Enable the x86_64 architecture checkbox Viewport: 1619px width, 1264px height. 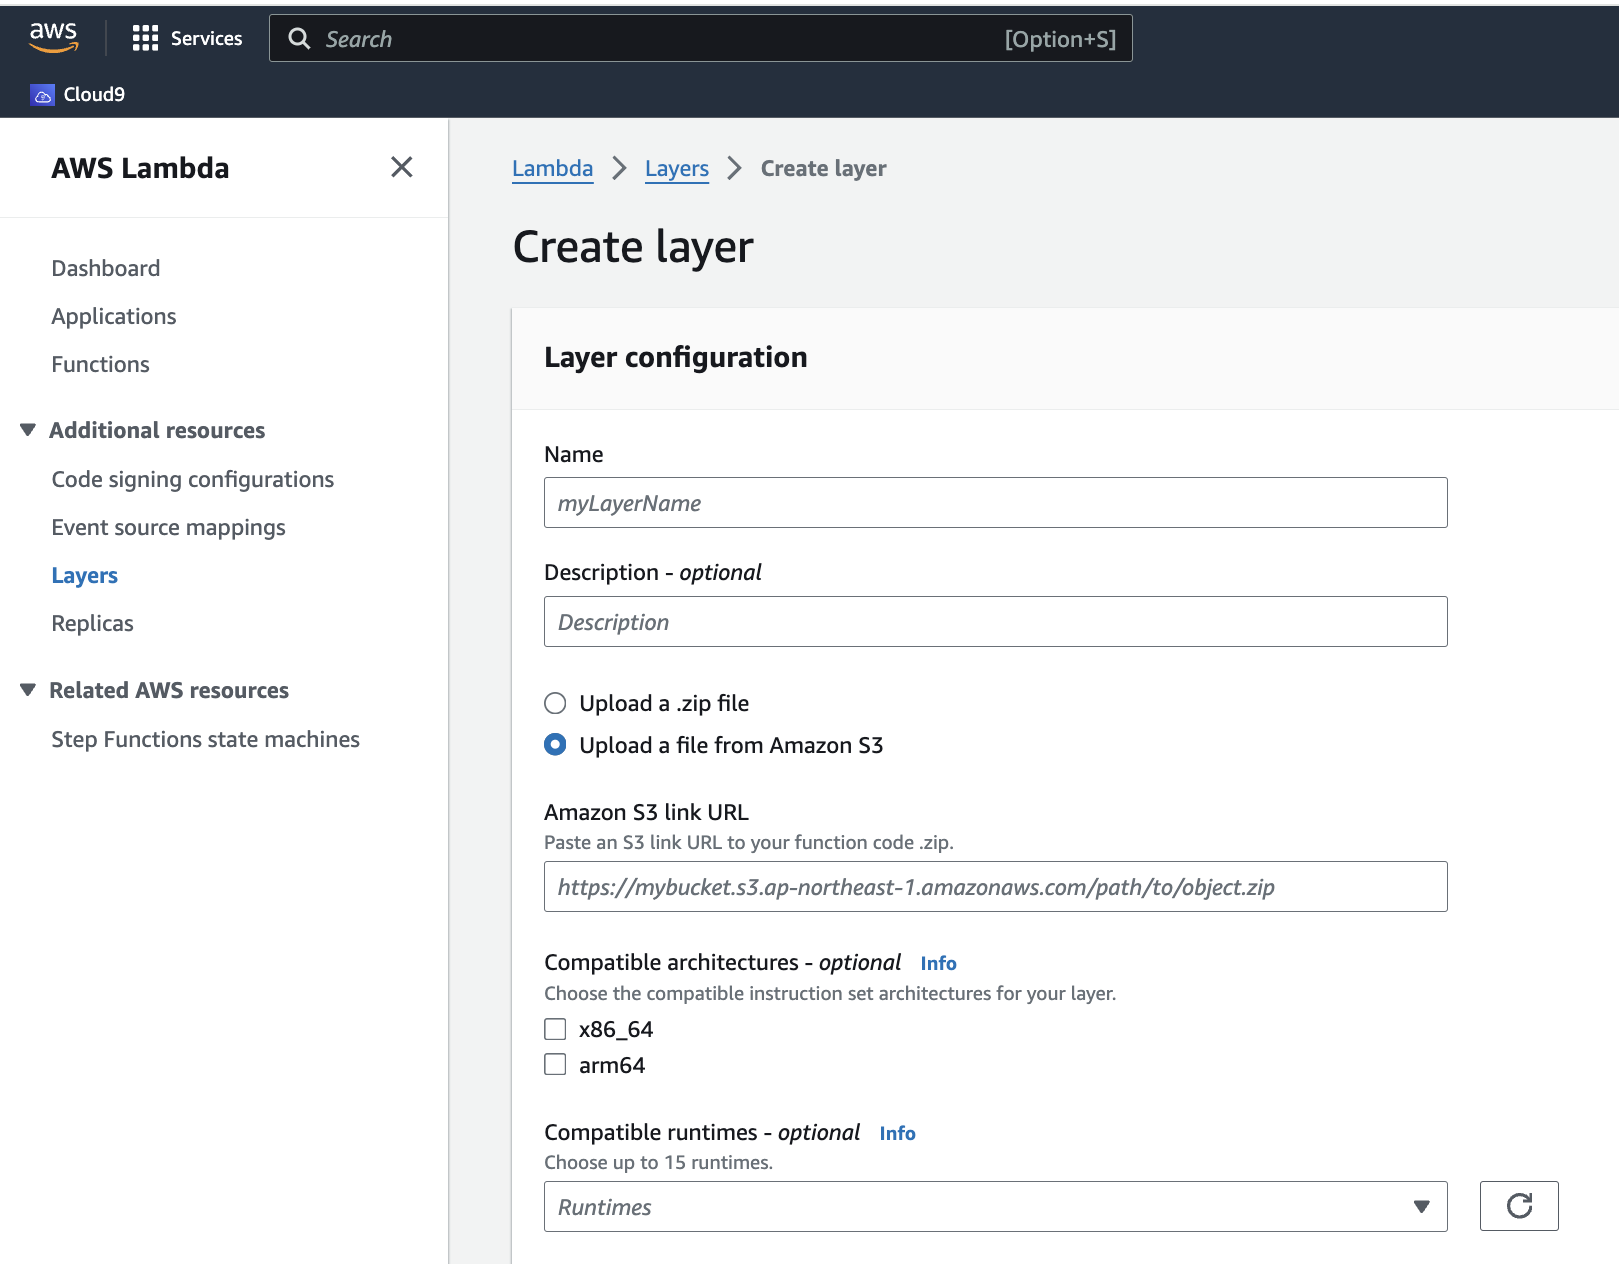(555, 1028)
